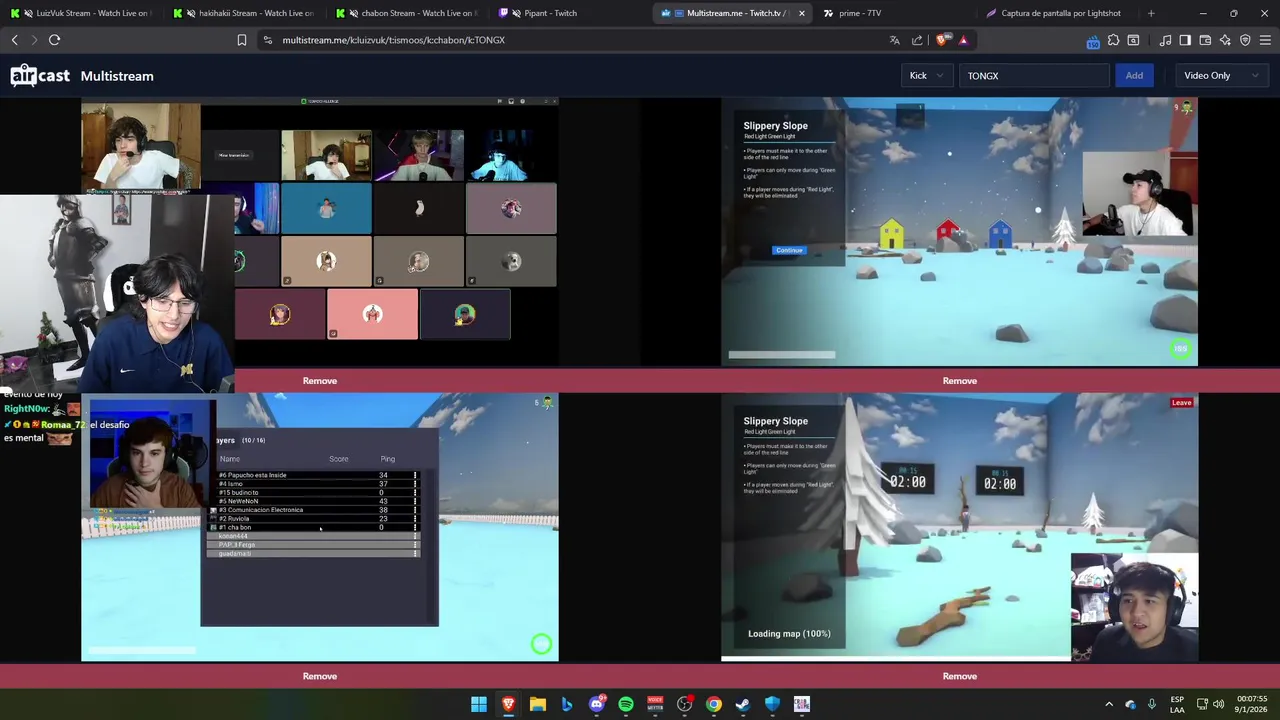The width and height of the screenshot is (1280, 720).
Task: Bookmark this page in the address bar
Action: click(x=241, y=40)
